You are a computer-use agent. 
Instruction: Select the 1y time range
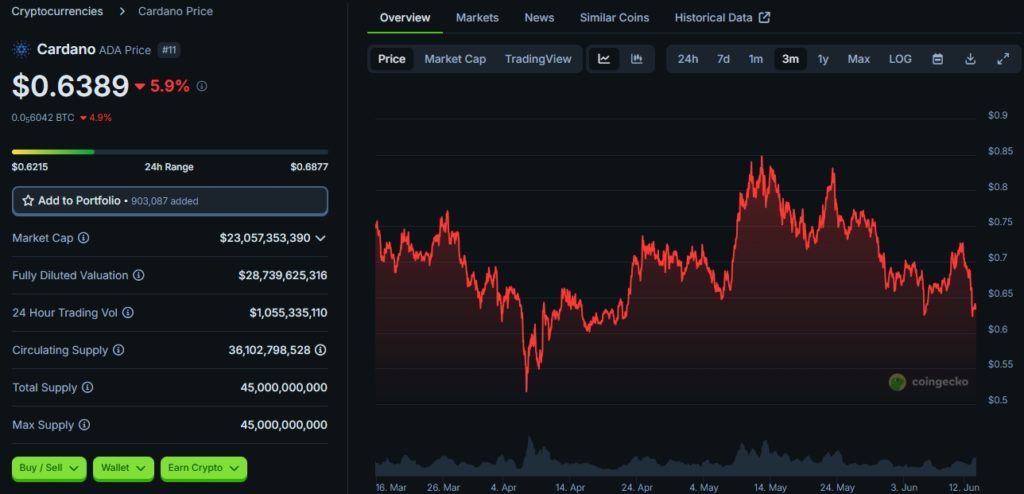(823, 59)
